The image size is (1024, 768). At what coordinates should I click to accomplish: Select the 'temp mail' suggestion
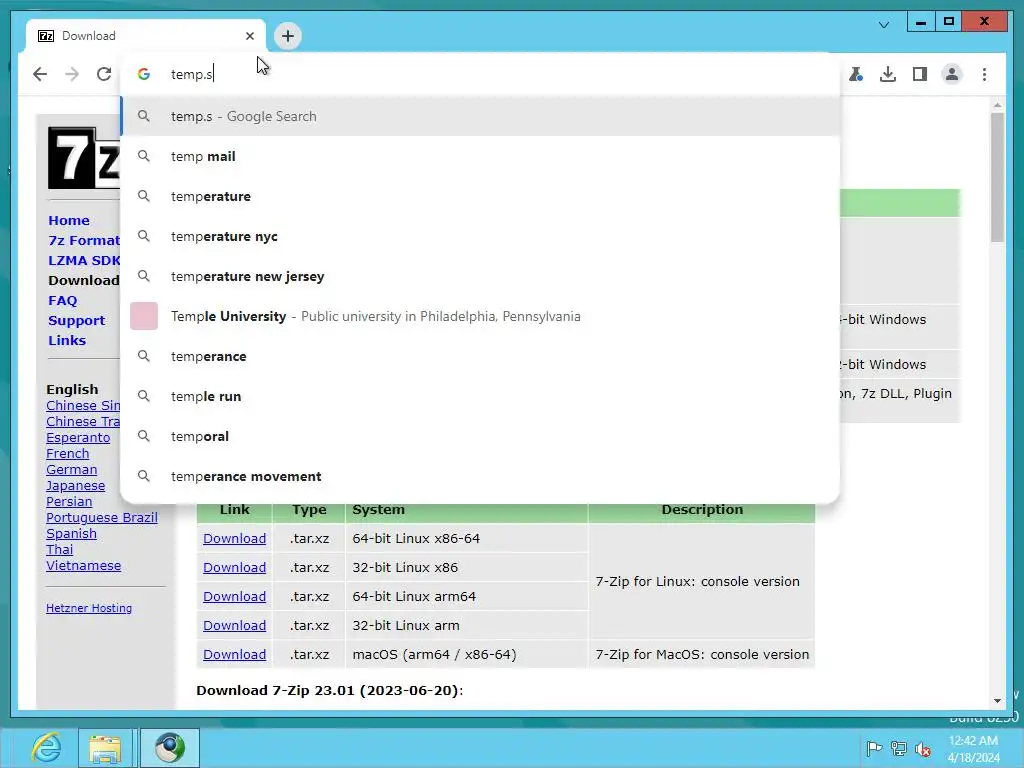[480, 156]
